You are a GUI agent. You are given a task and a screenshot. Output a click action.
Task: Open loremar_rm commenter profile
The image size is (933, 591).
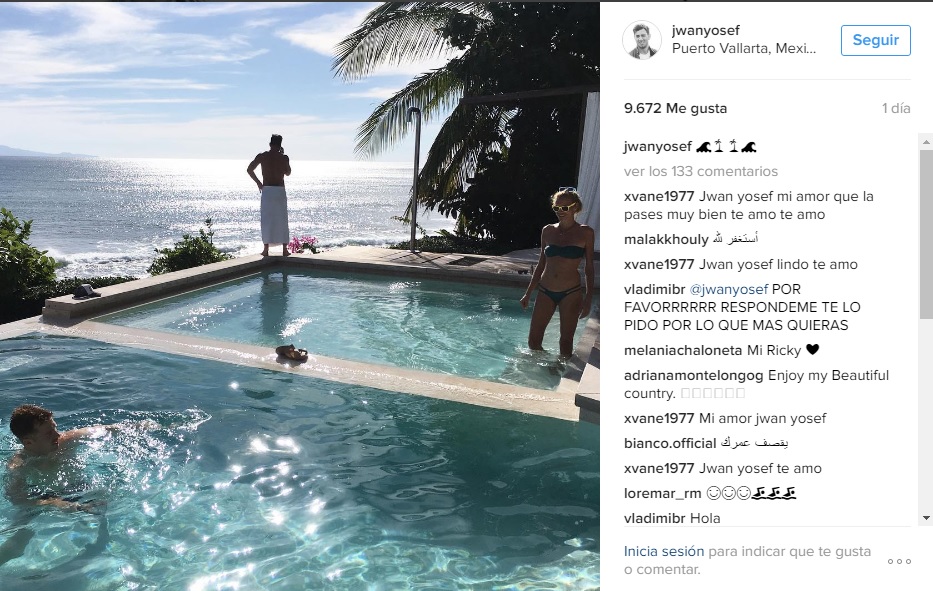[663, 493]
